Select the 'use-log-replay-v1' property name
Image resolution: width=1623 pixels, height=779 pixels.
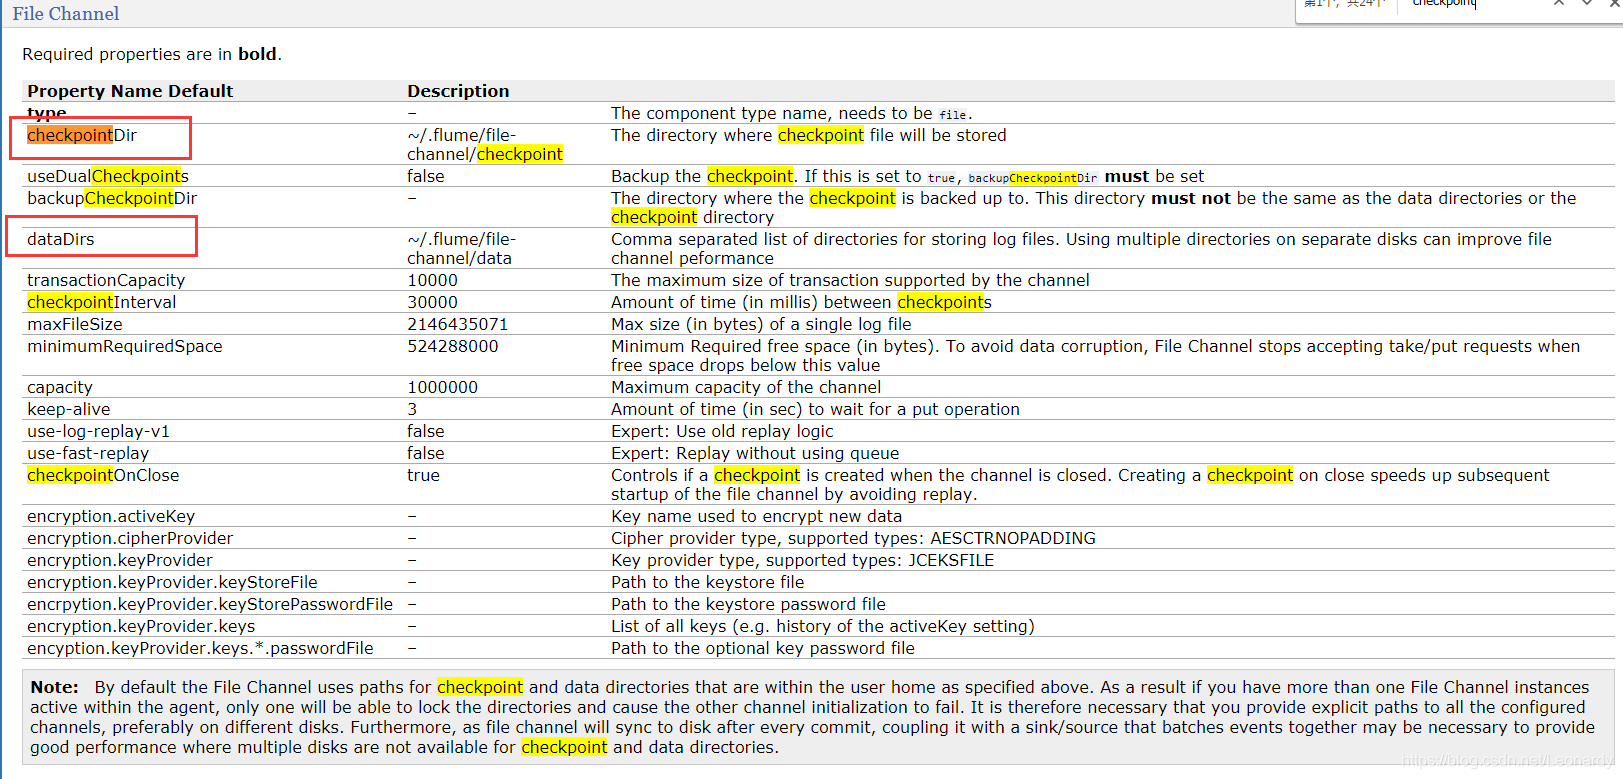pyautogui.click(x=99, y=431)
